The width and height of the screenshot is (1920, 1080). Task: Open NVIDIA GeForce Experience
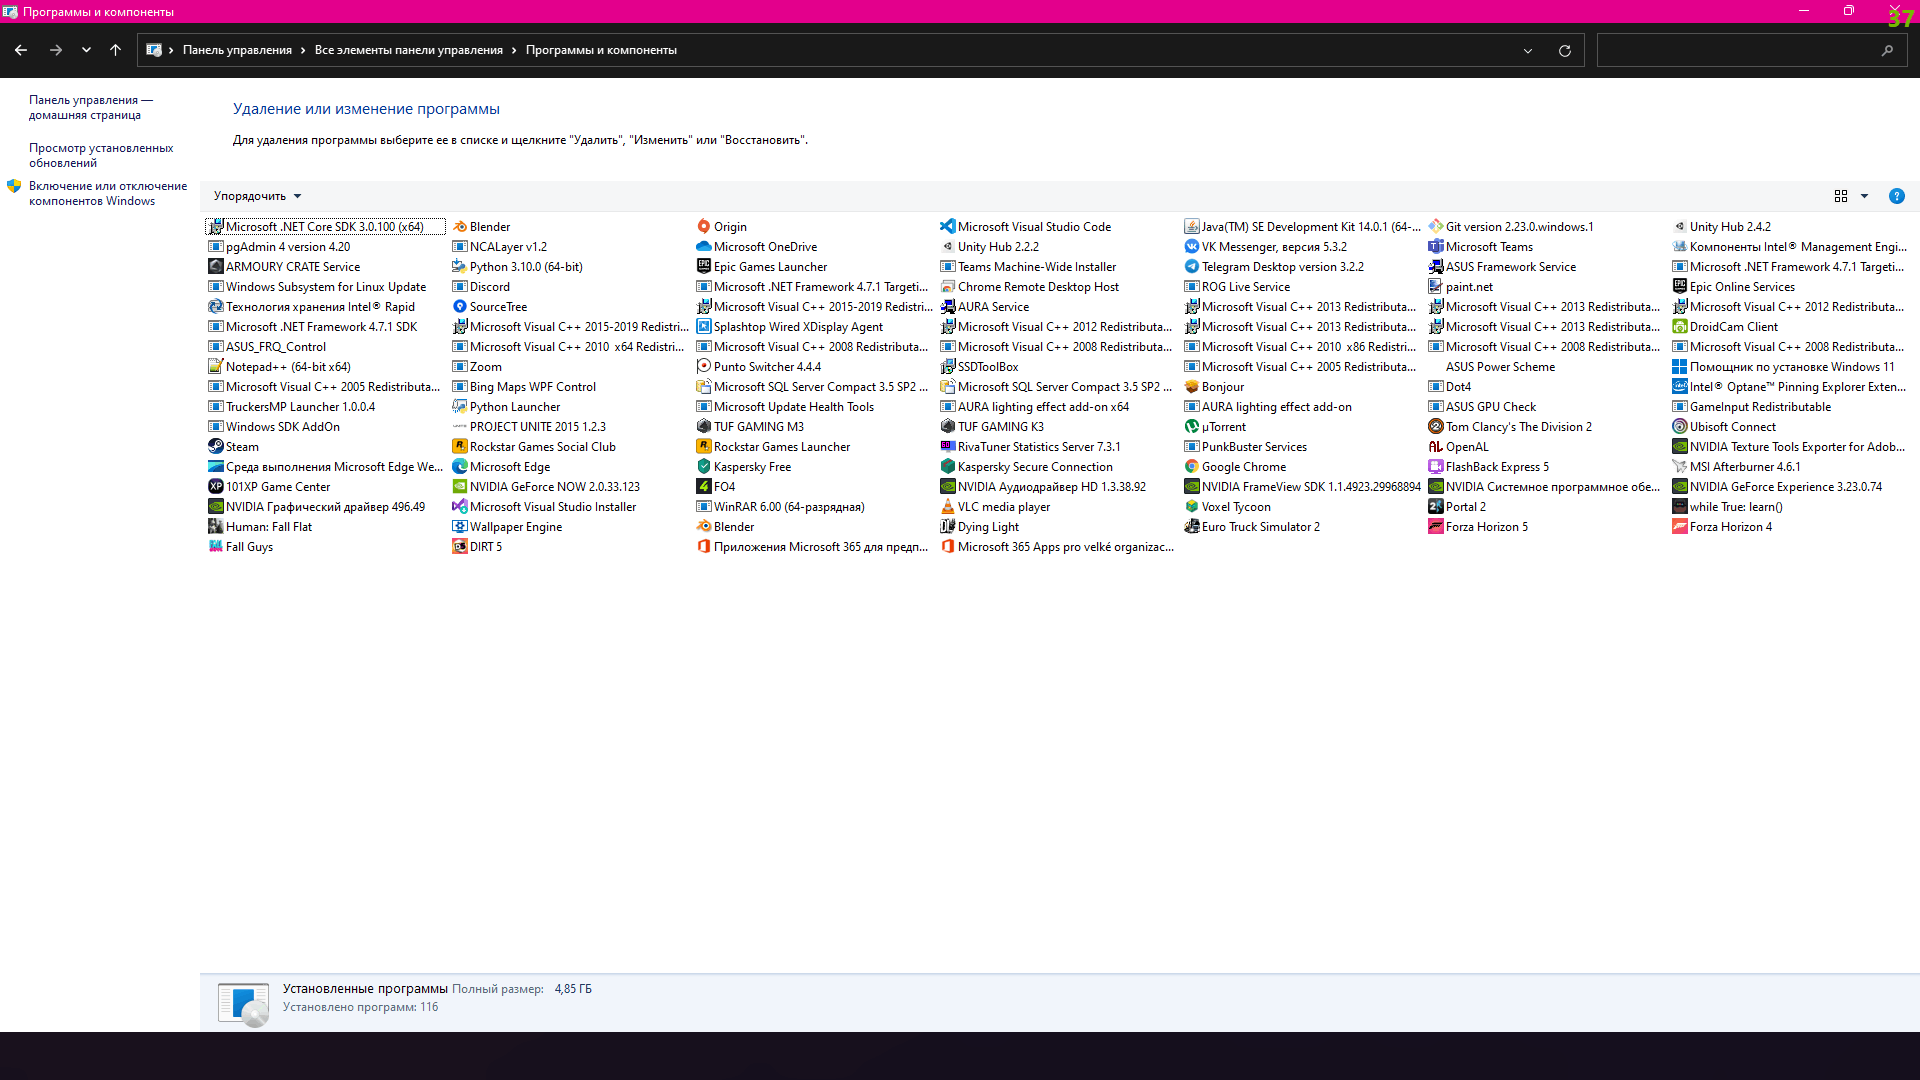click(x=1785, y=485)
